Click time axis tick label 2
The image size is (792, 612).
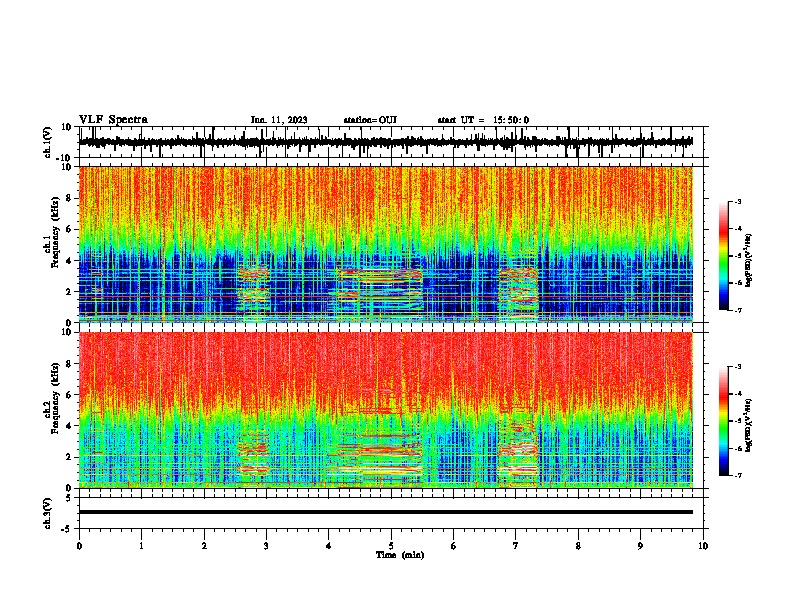204,546
